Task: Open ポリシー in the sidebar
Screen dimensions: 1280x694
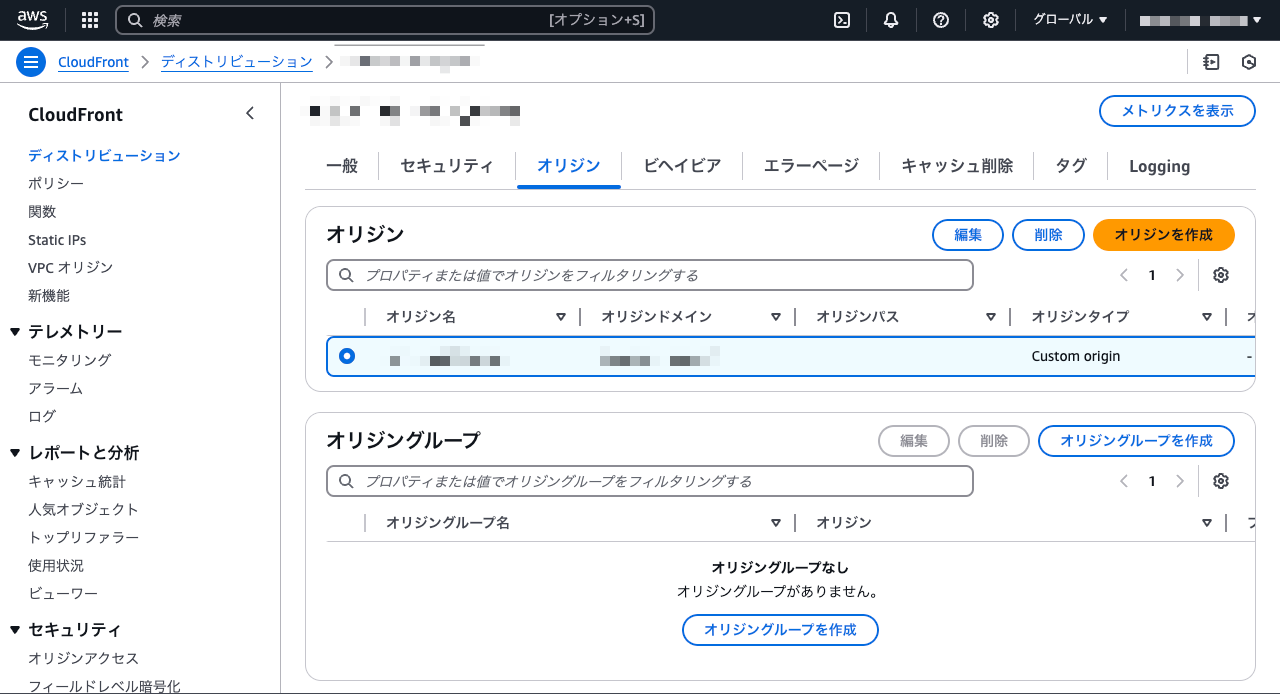Action: 56,184
